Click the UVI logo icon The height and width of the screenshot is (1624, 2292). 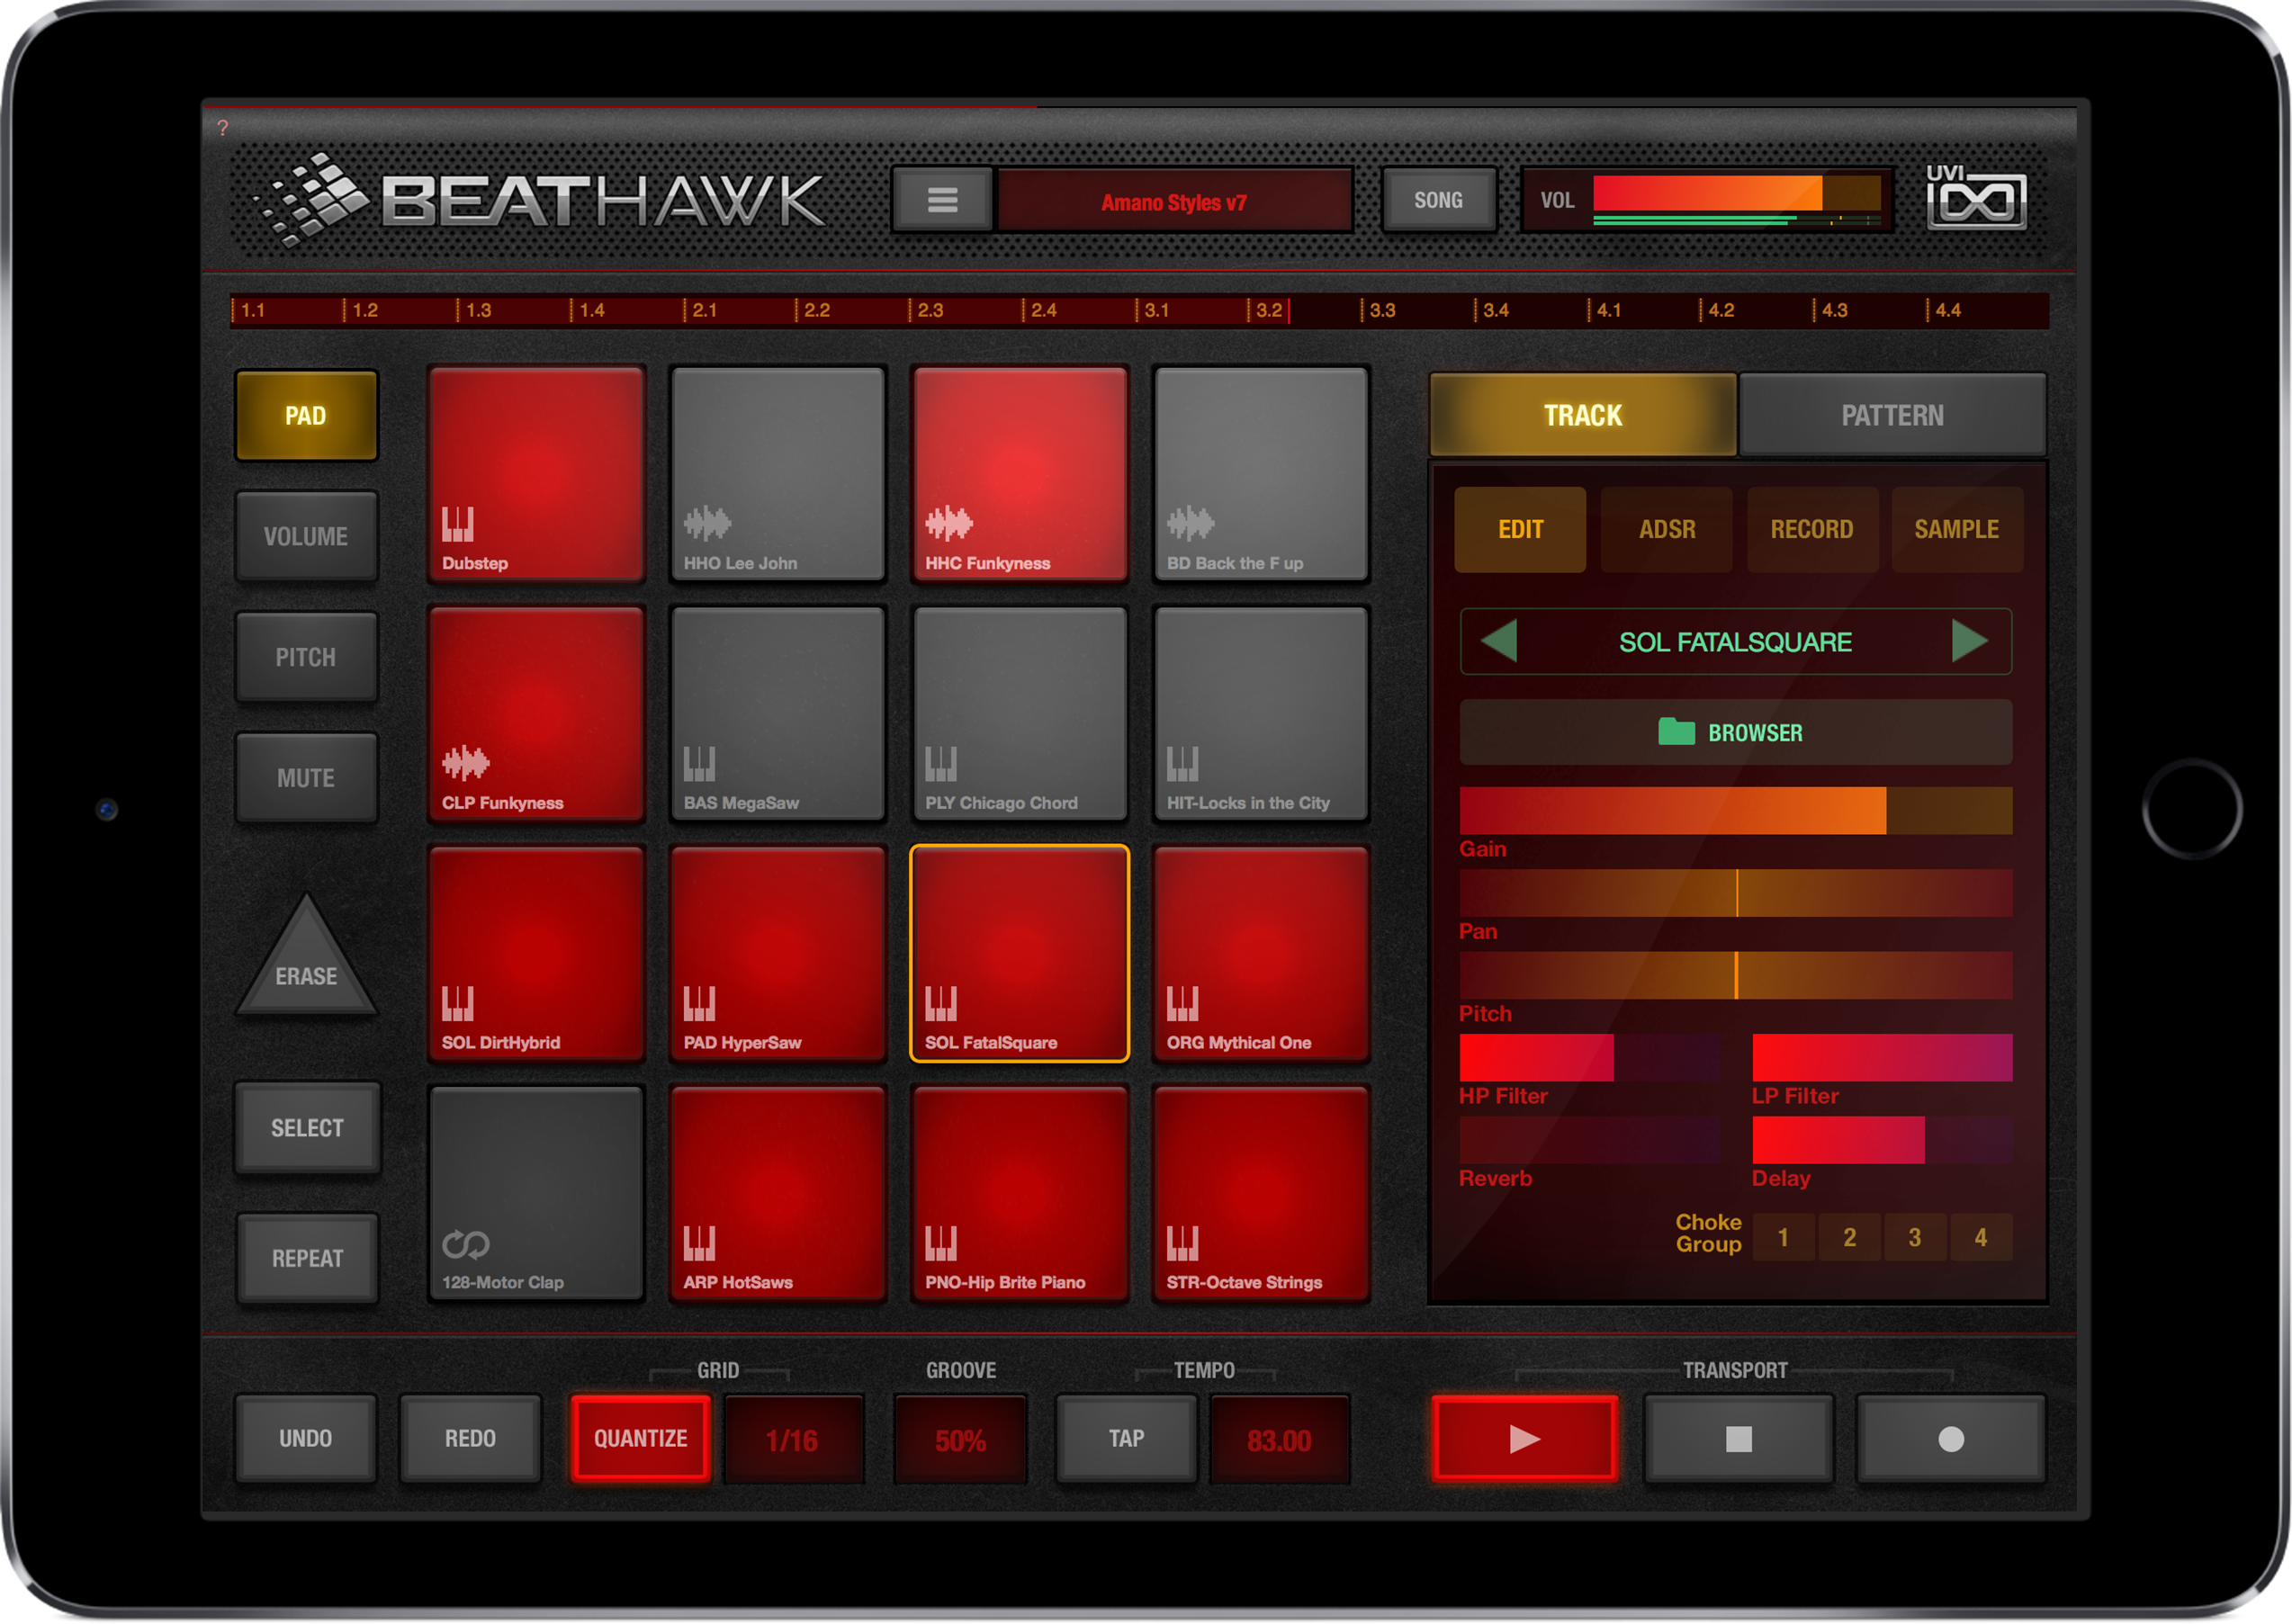1975,197
